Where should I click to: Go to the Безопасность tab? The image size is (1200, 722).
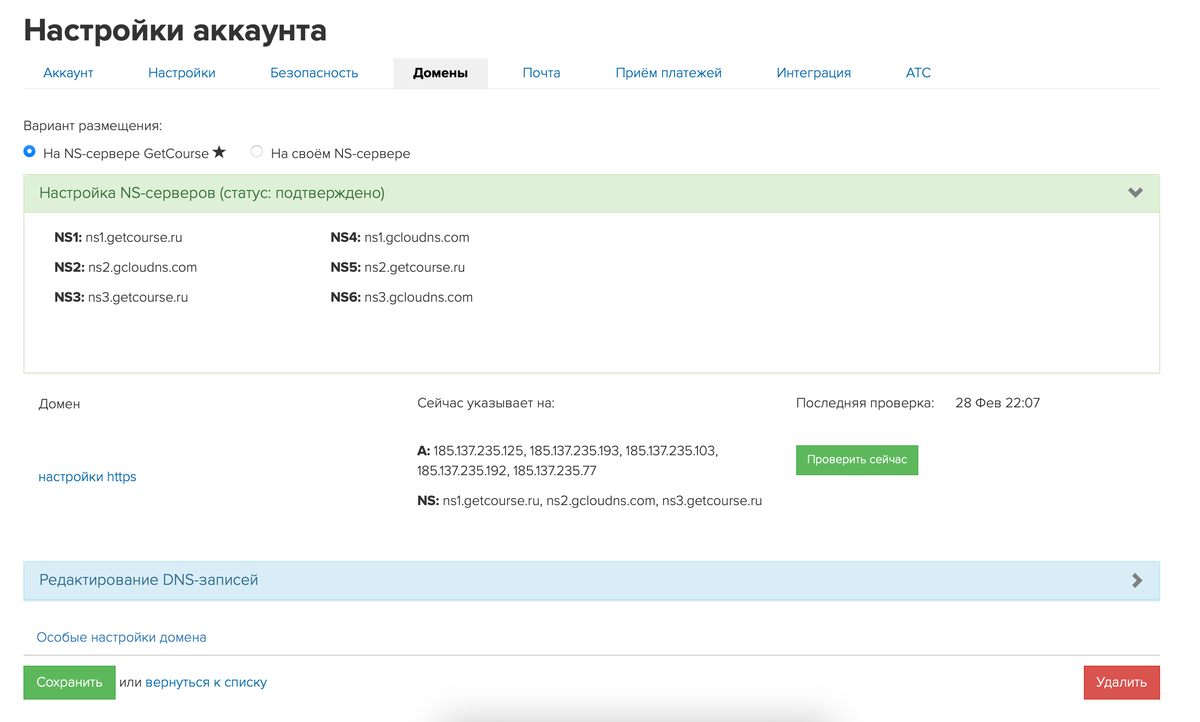coord(314,73)
